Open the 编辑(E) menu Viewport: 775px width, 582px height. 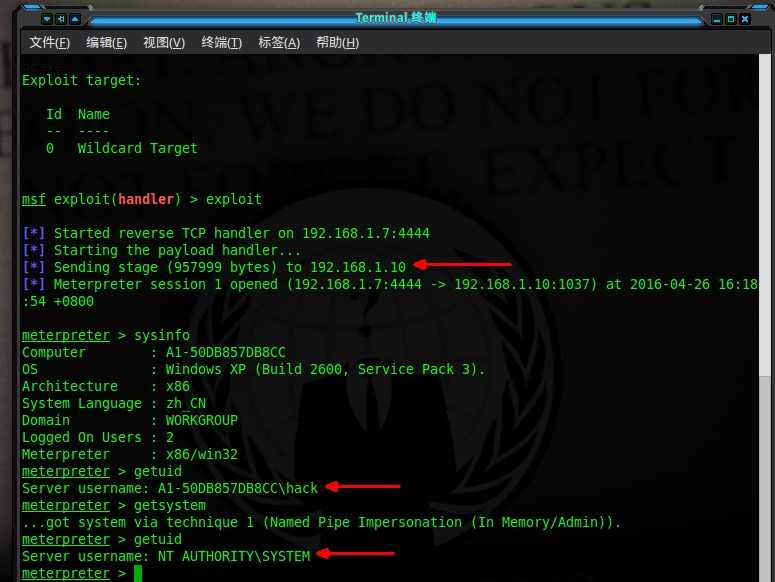(x=107, y=42)
